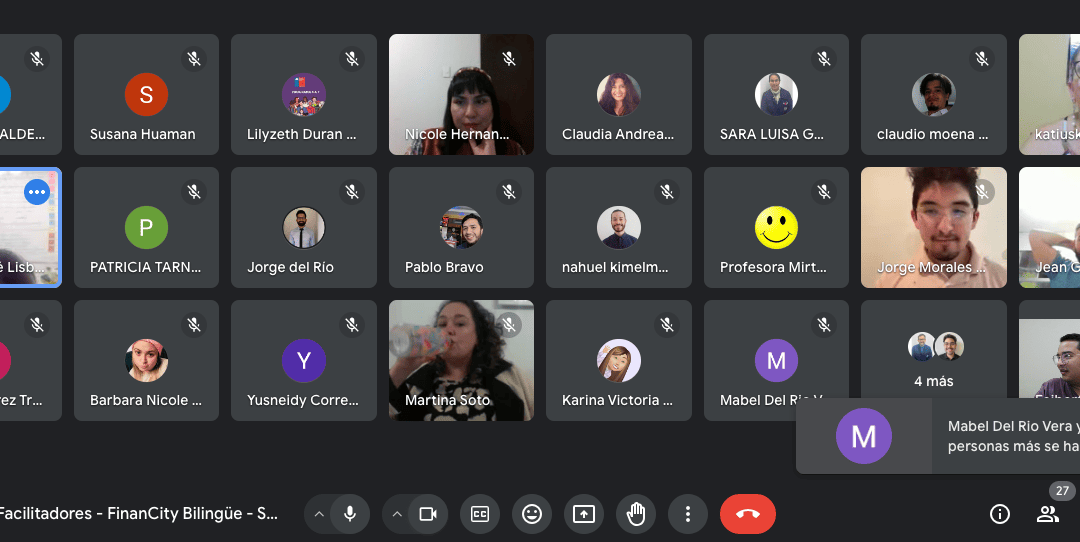Click the muted mic icon on Susana Huaman
The width and height of the screenshot is (1080, 542).
click(x=194, y=59)
